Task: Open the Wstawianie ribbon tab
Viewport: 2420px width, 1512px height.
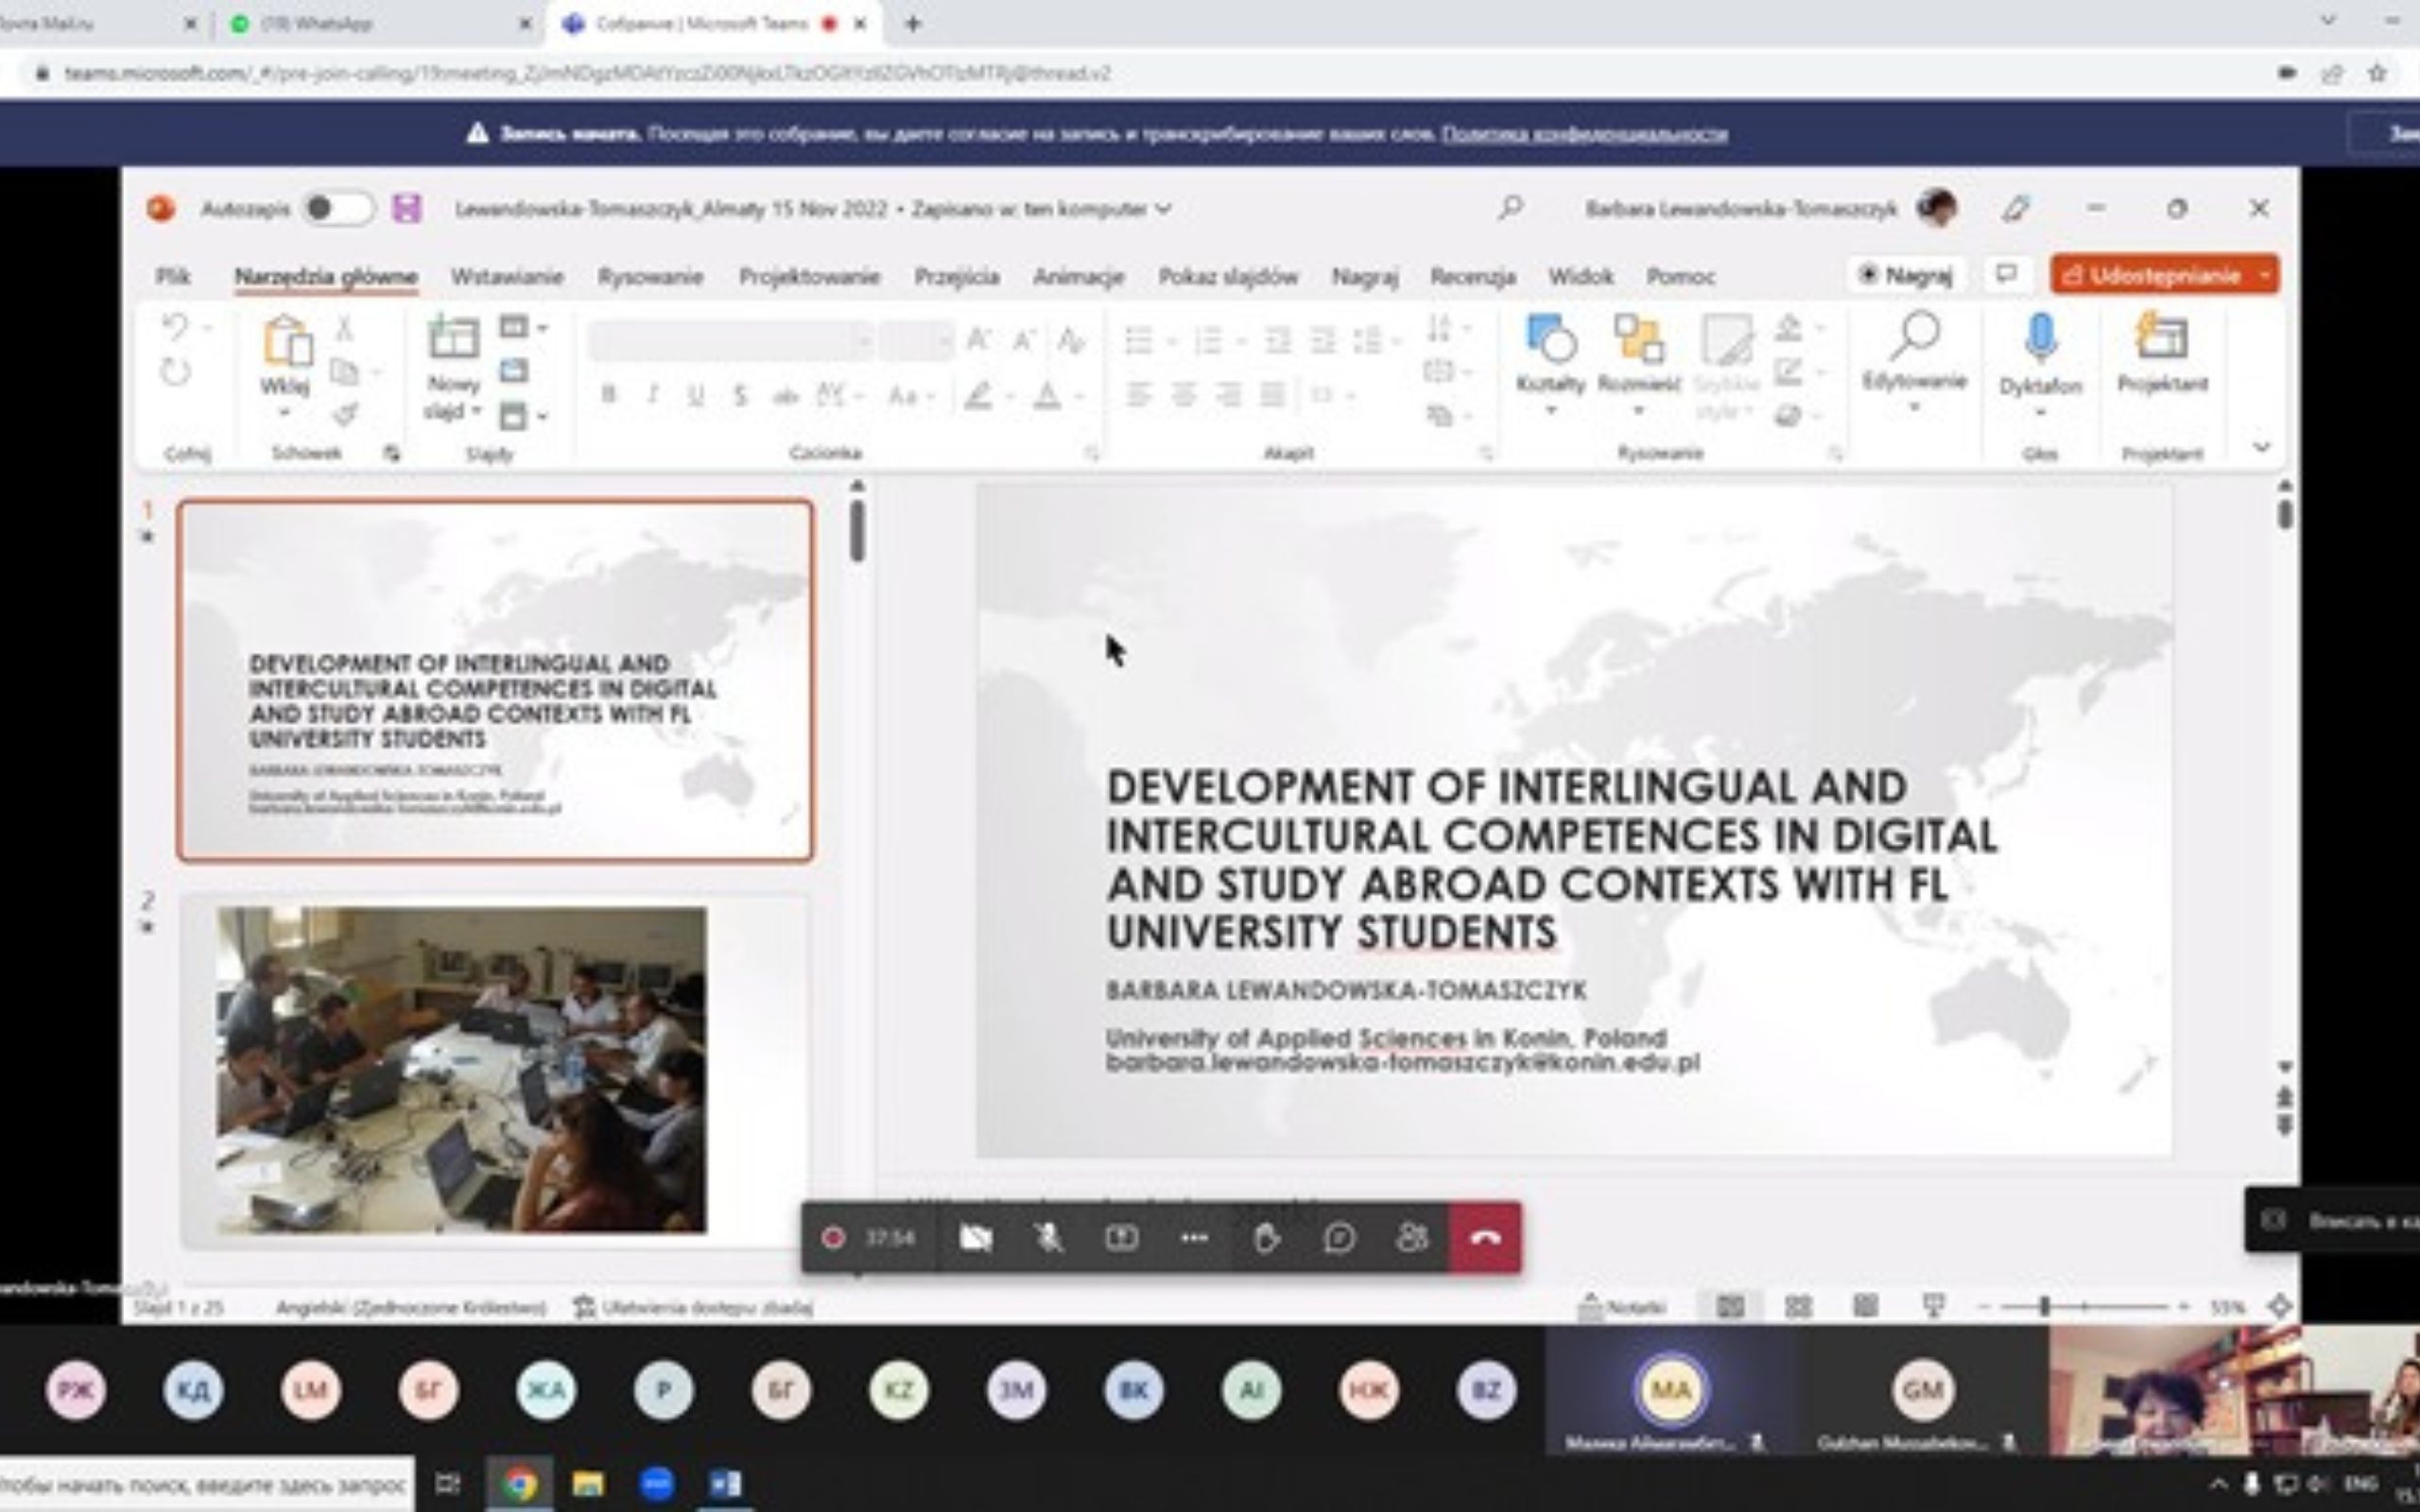Action: [507, 277]
